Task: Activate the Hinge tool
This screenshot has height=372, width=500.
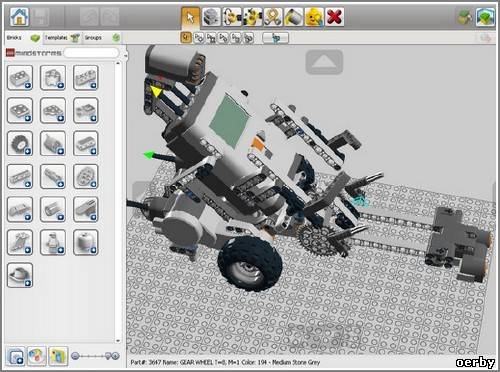Action: [x=232, y=17]
